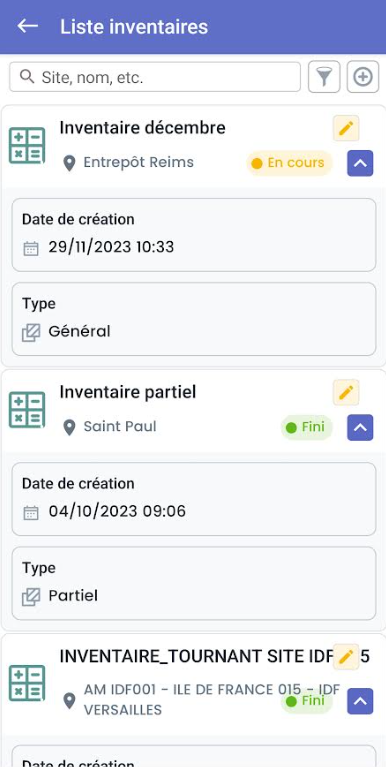Screen dimensions: 386x767
Task: Tap the Saint Paul location
Action: [x=120, y=427]
